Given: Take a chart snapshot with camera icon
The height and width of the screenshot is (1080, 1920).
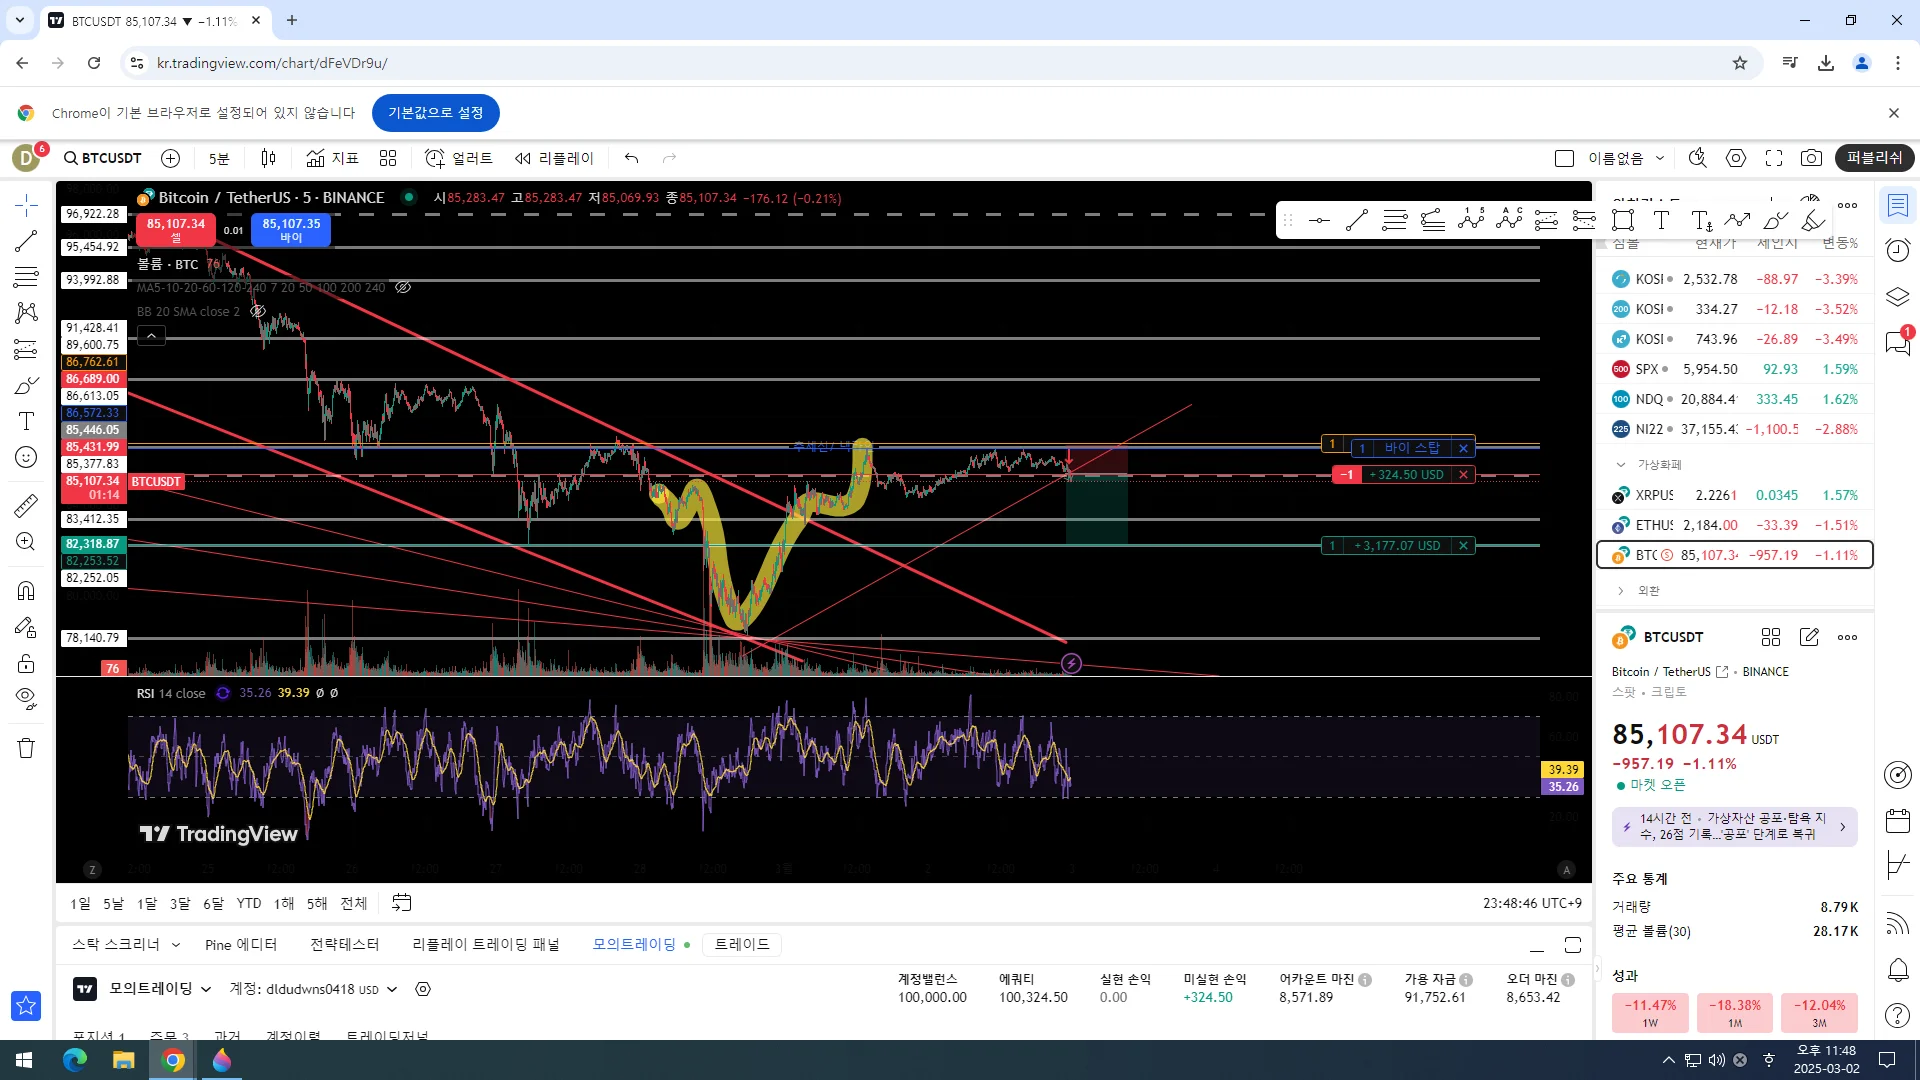Looking at the screenshot, I should pyautogui.click(x=1811, y=158).
